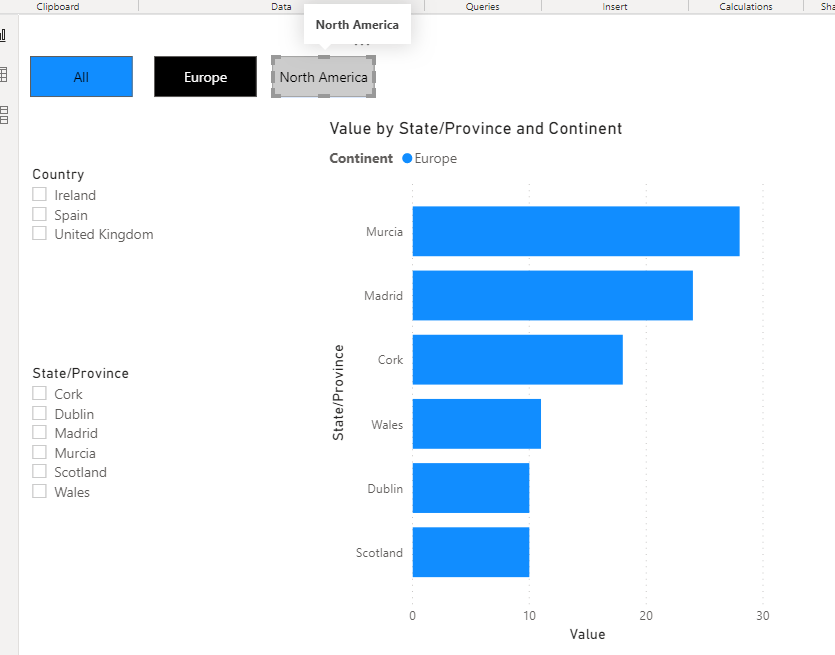
Task: Enable the Wales slicer checkbox
Action: 40,491
